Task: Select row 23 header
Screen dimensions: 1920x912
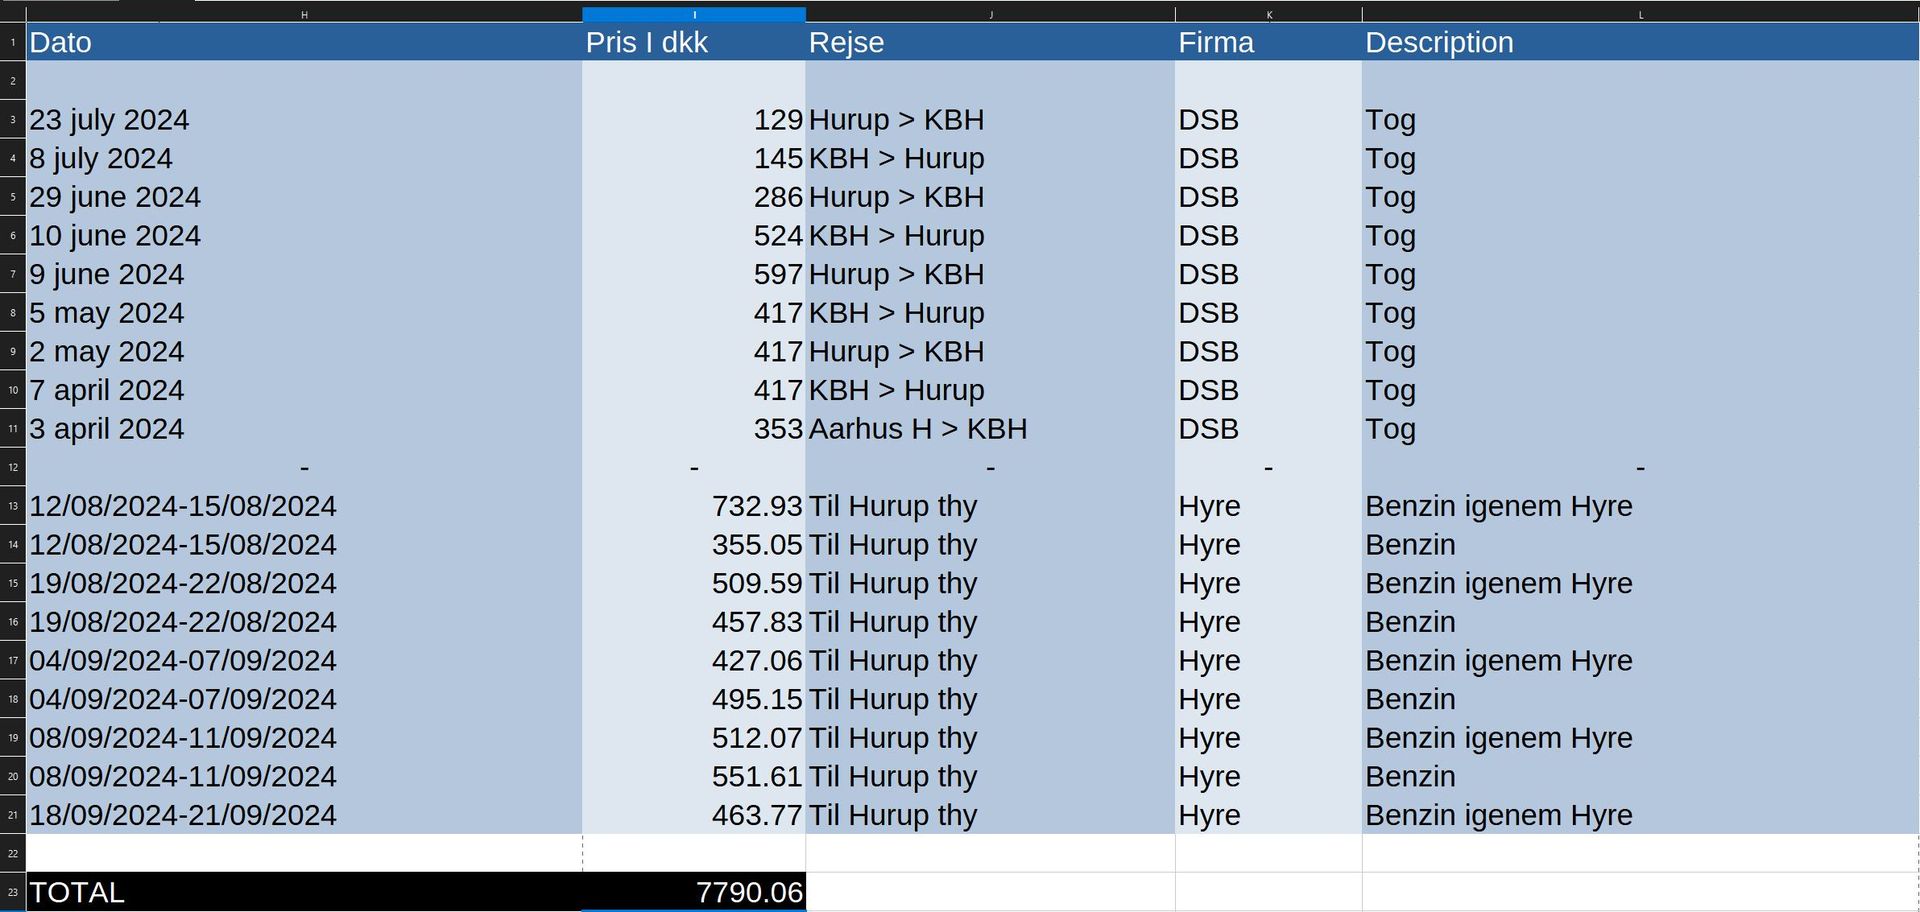Action: point(12,892)
